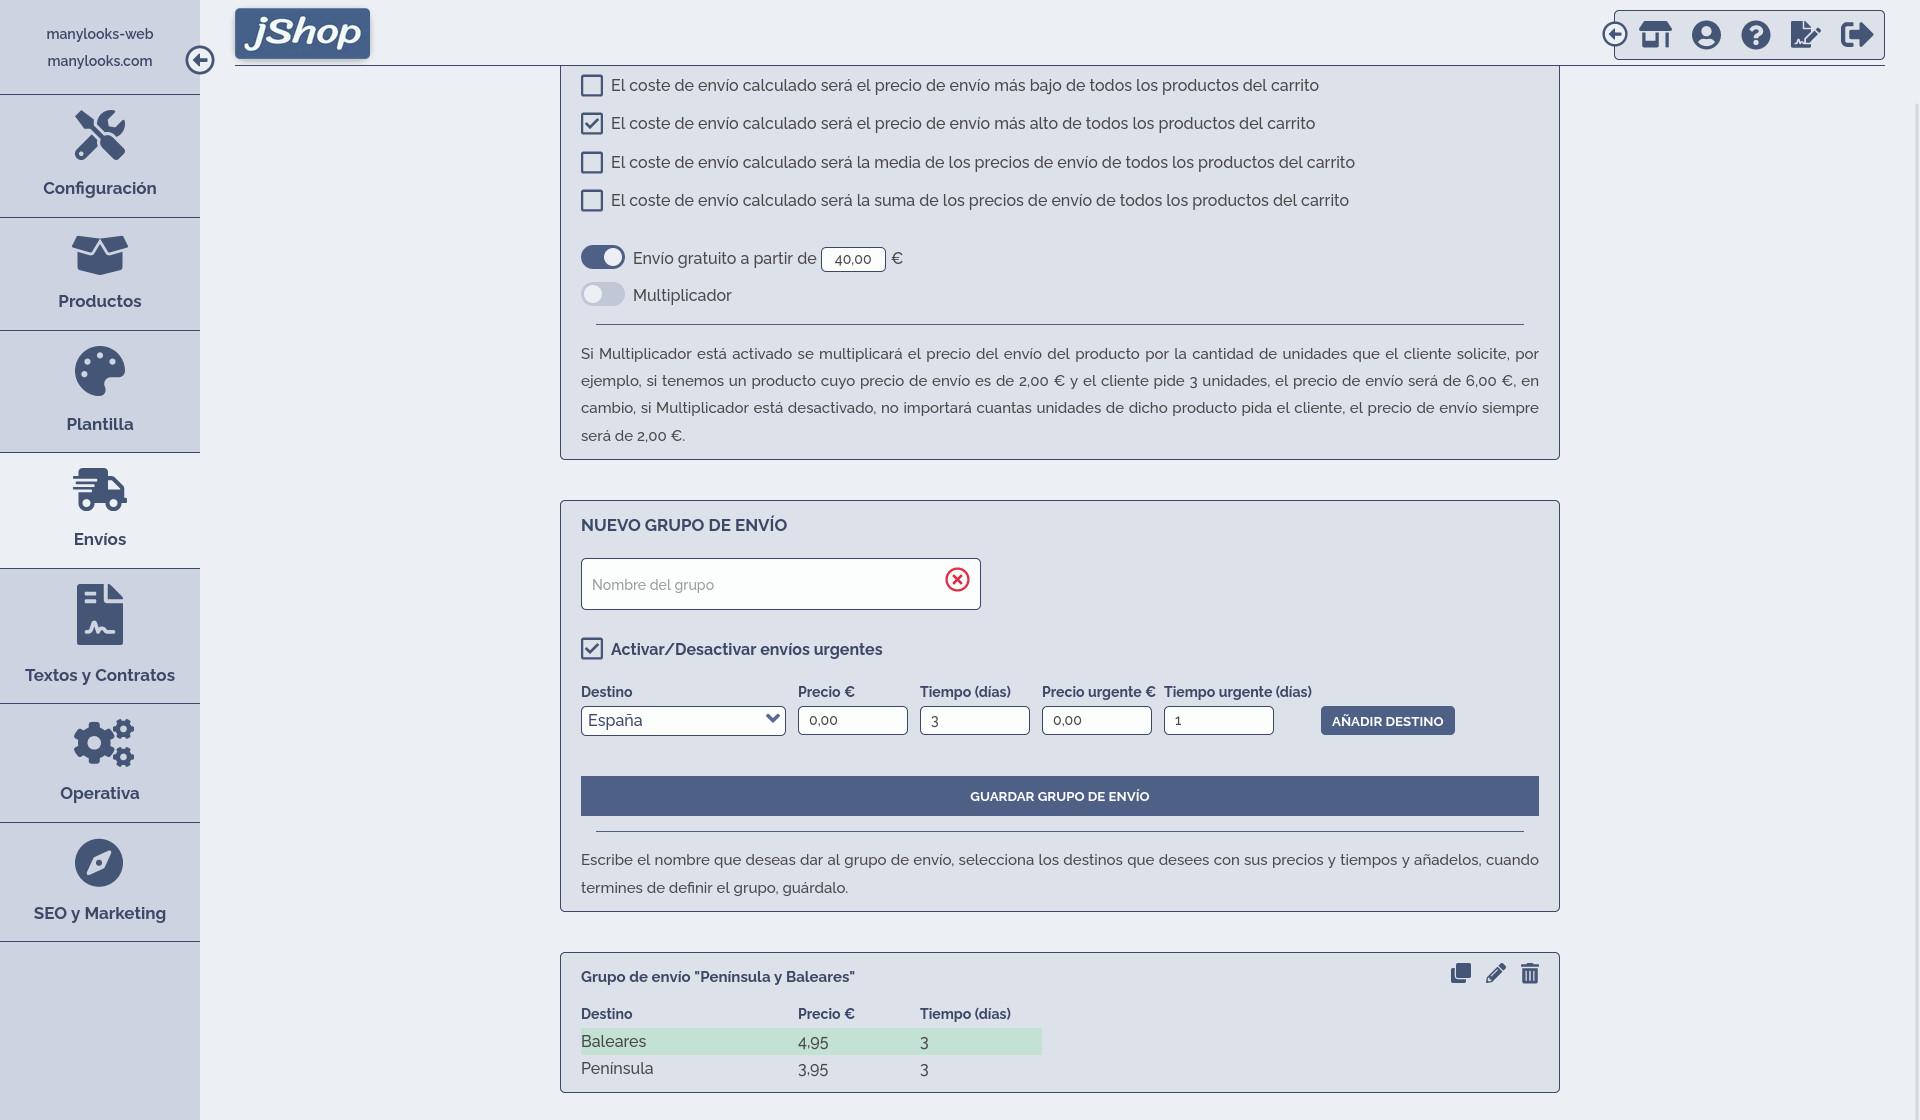Open the Plantilla section
The image size is (1920, 1120).
[x=100, y=391]
